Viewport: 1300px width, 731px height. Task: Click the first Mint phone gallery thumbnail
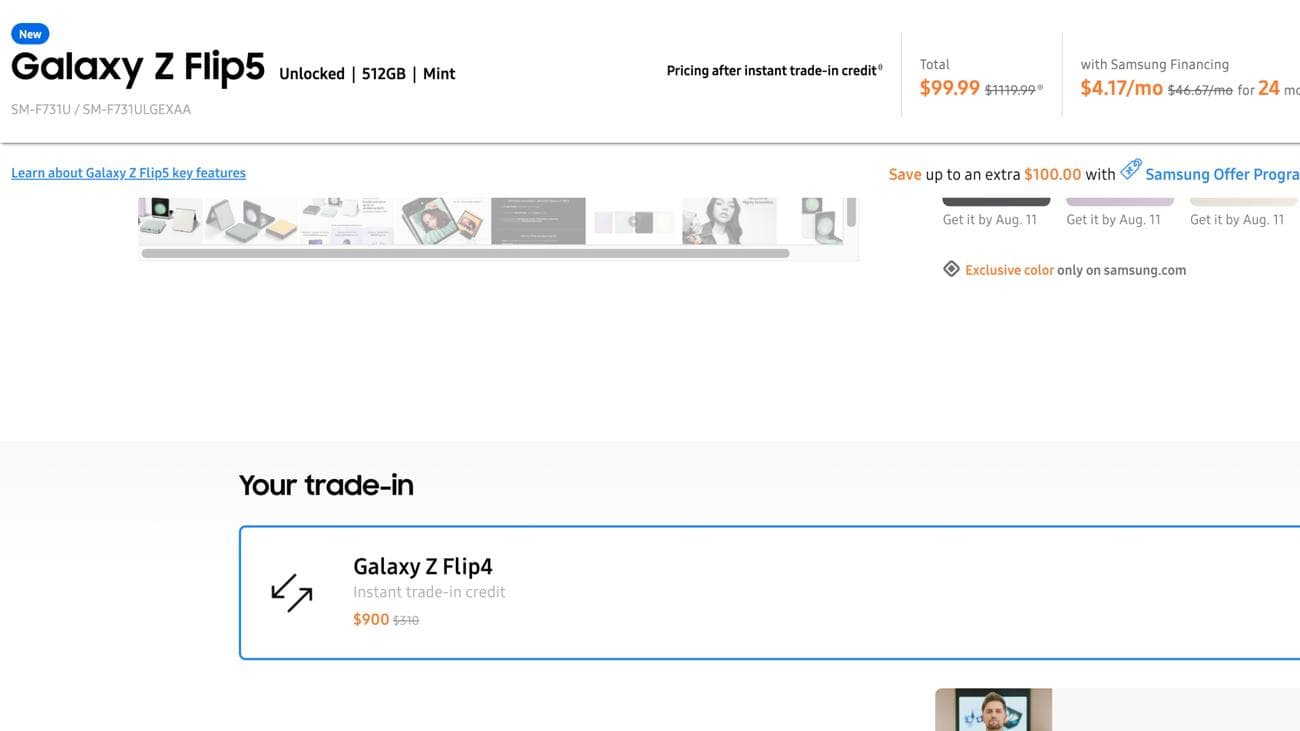[x=168, y=218]
